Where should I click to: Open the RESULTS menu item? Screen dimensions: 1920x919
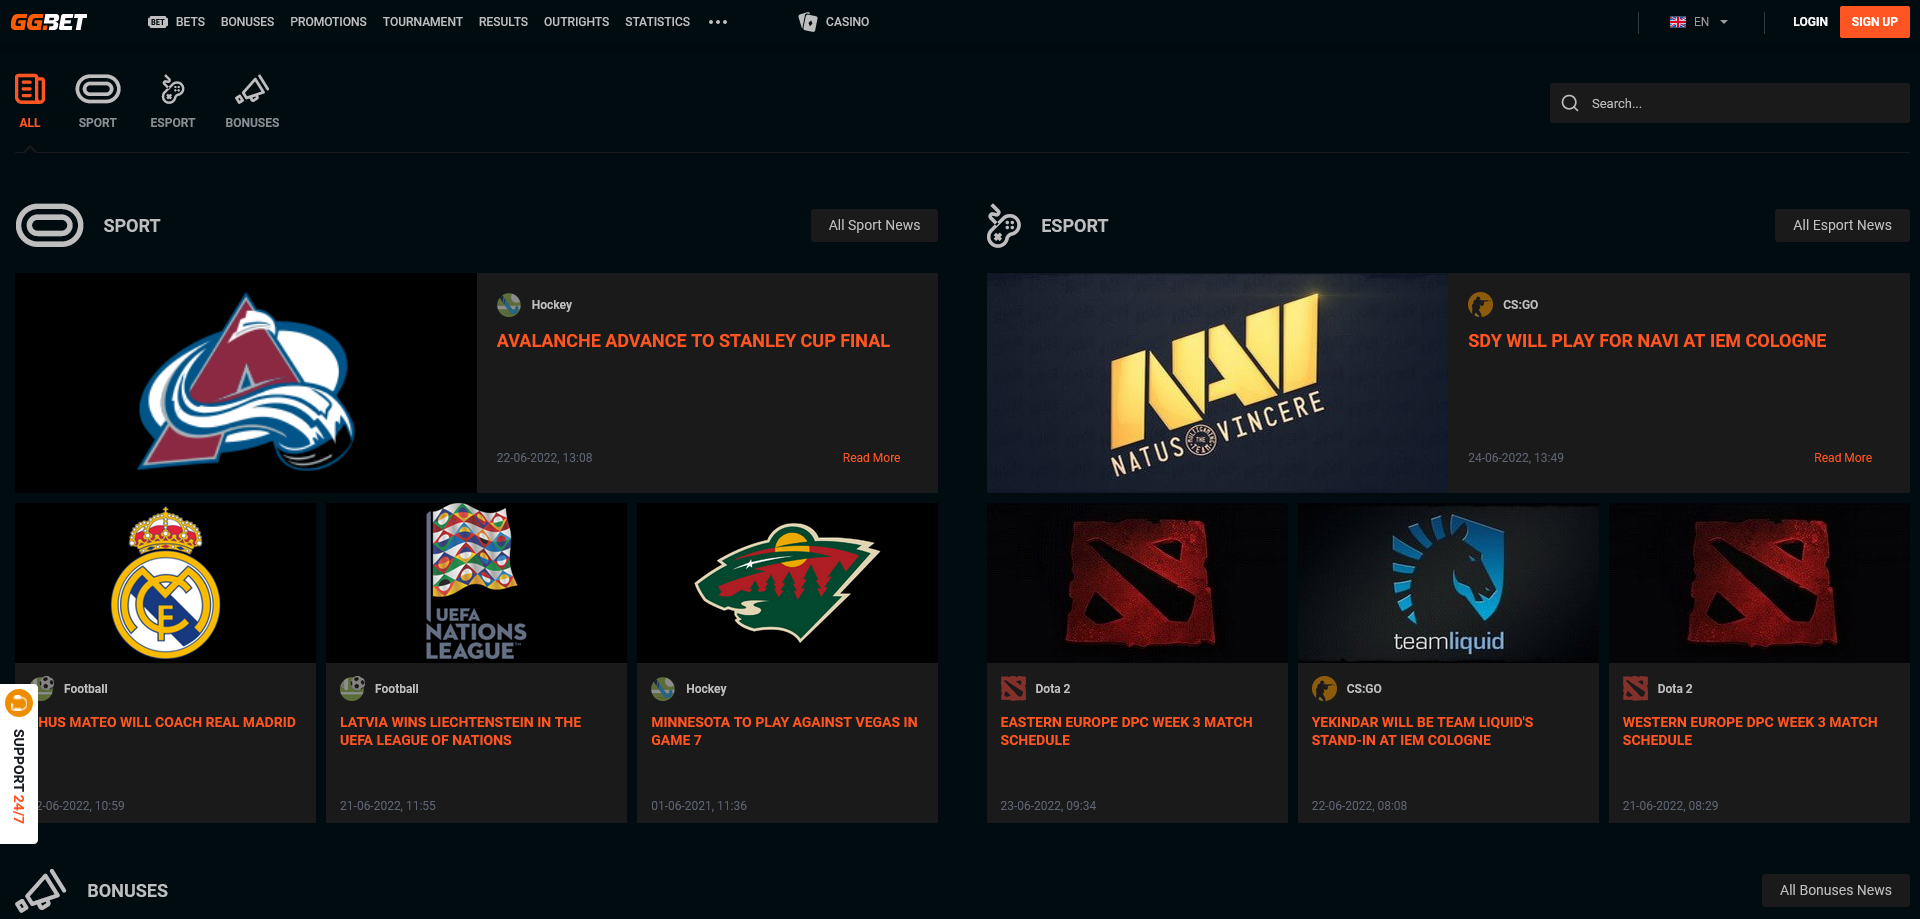[503, 22]
